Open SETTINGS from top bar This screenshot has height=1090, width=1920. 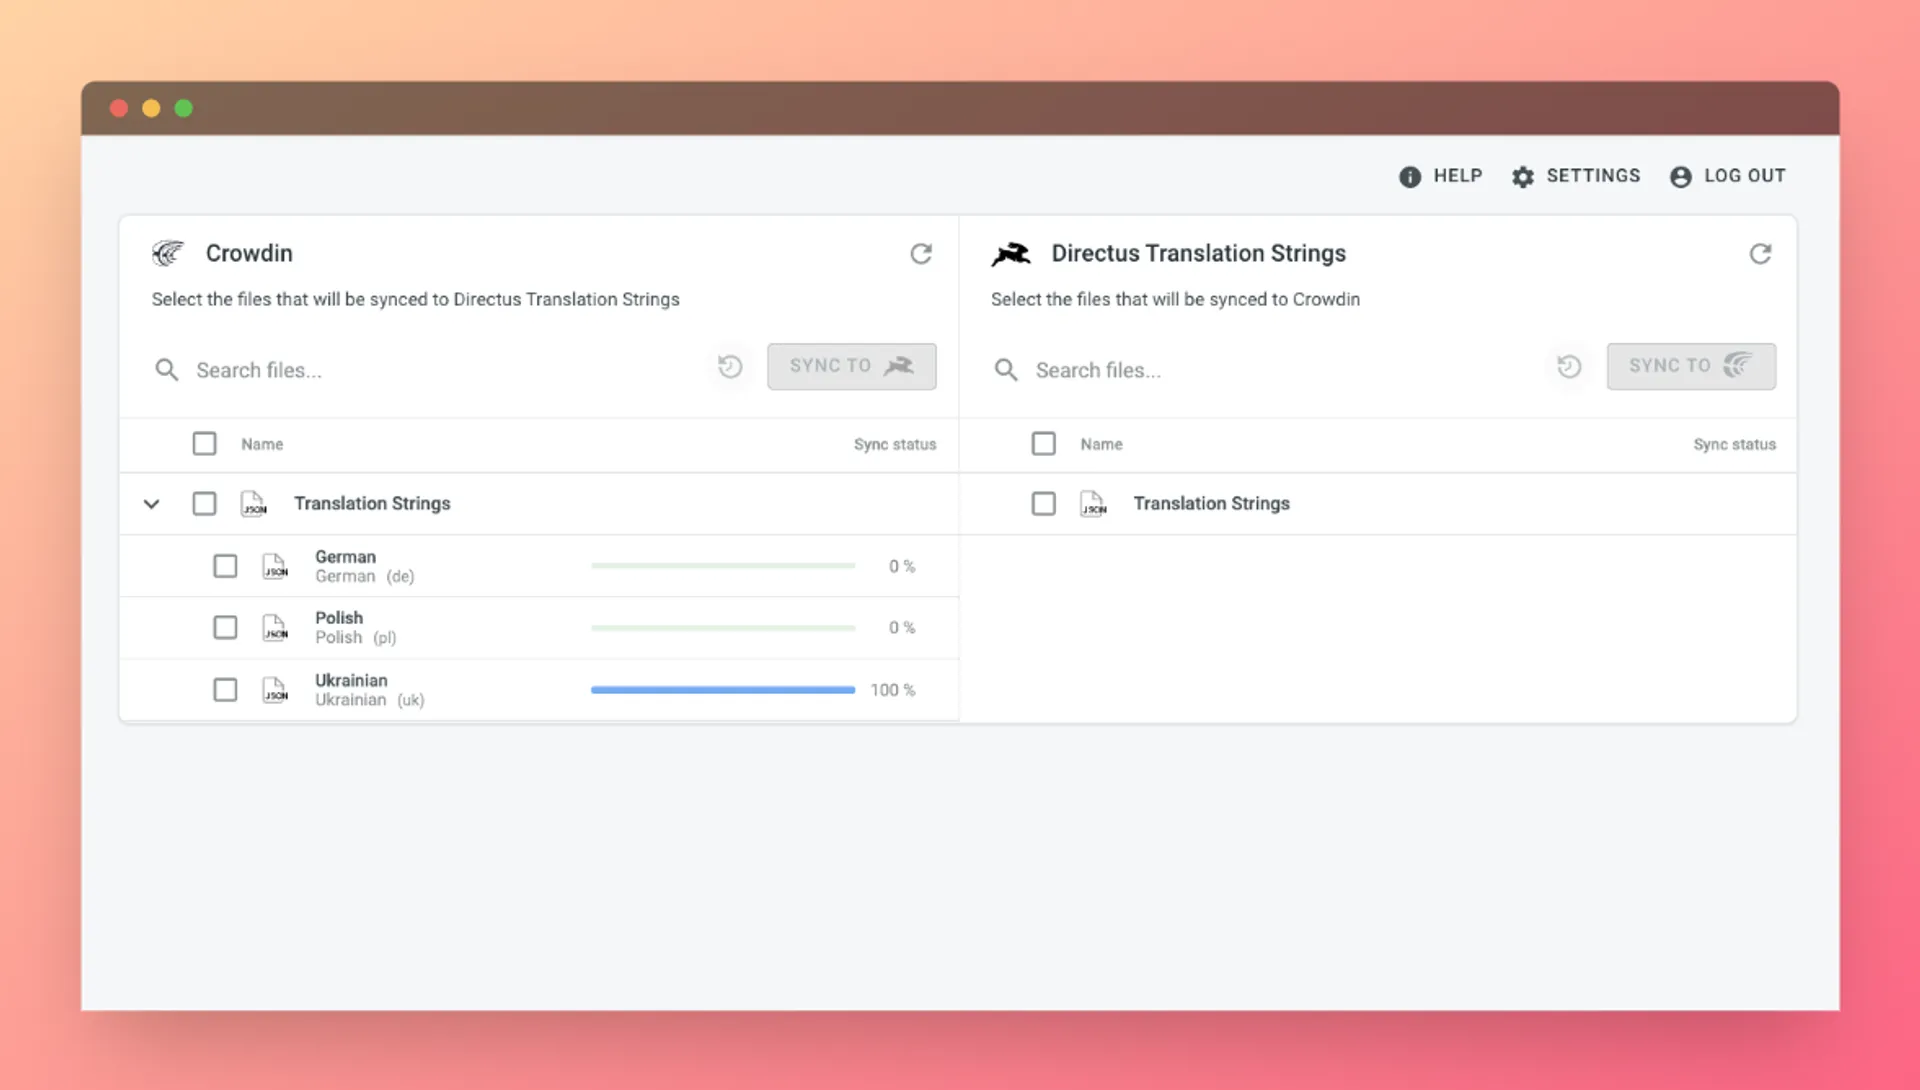1593,176
